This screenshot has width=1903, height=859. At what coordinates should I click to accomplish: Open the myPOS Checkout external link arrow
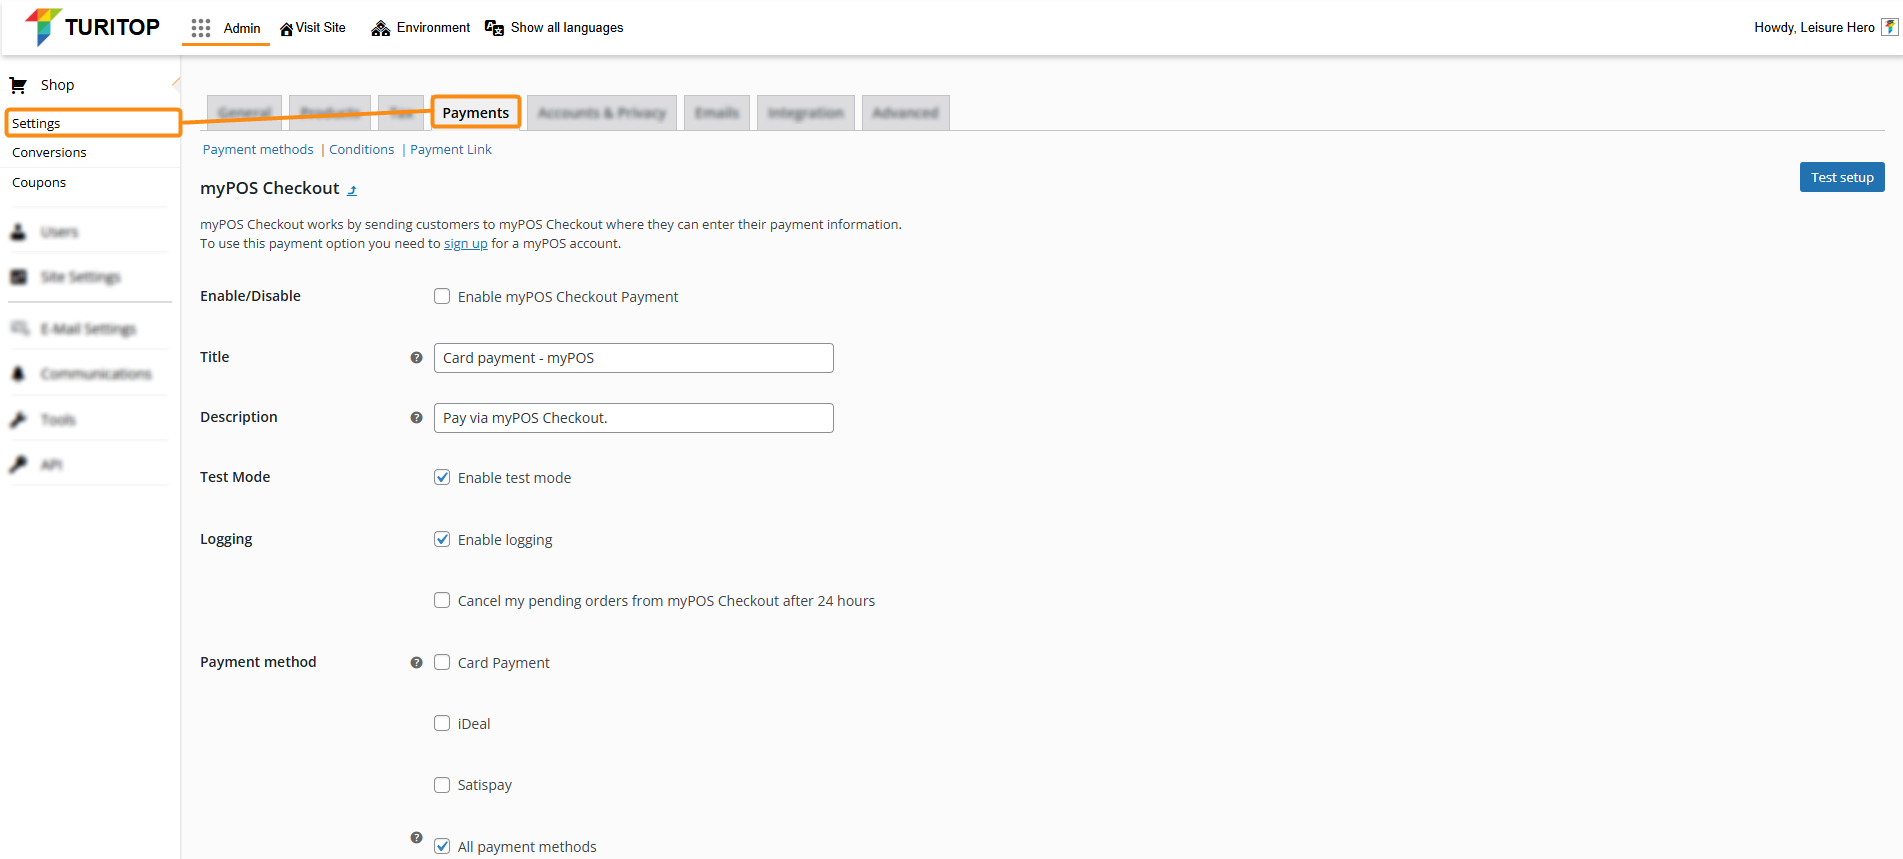pos(352,190)
